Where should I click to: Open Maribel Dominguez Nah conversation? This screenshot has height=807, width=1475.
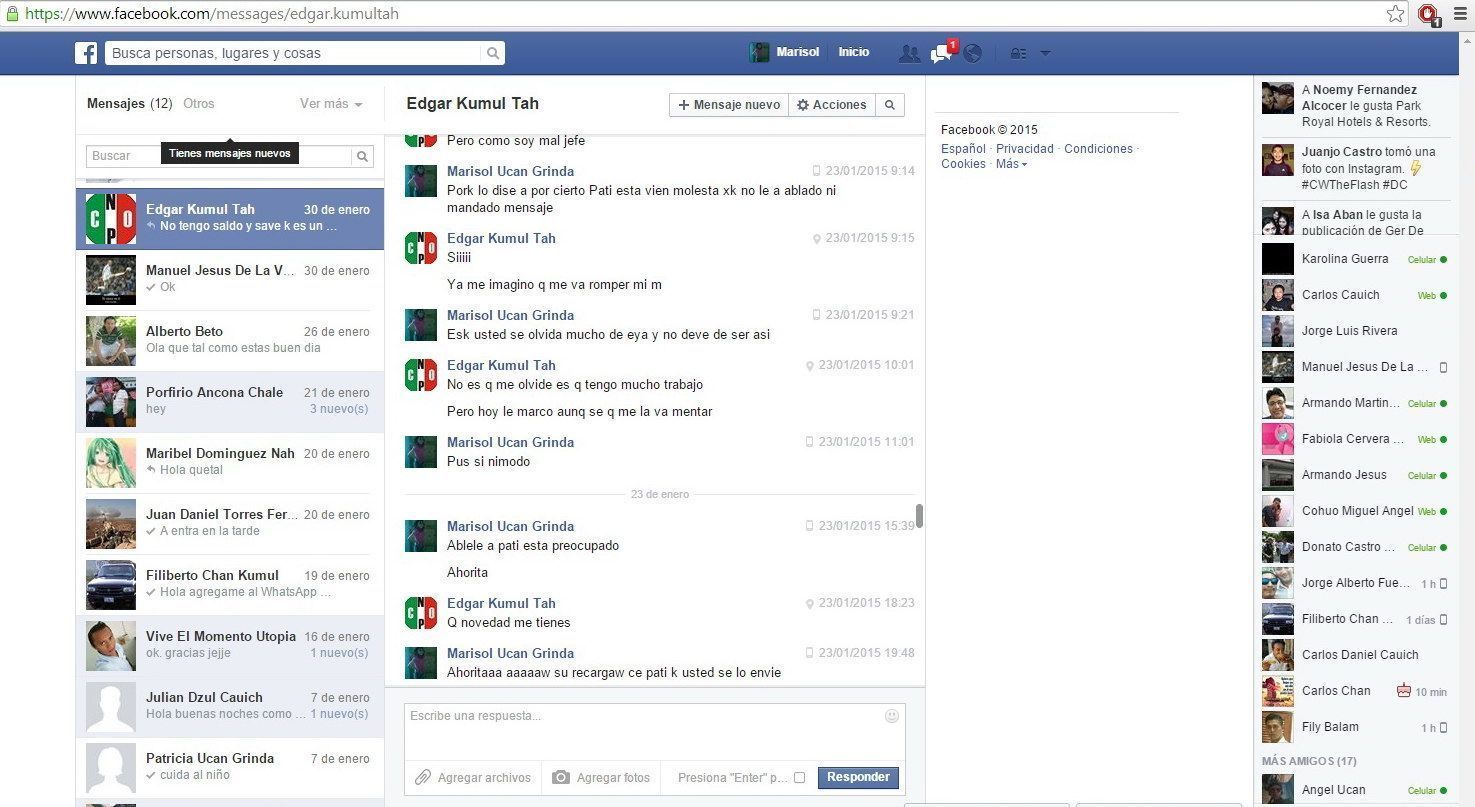tap(230, 463)
